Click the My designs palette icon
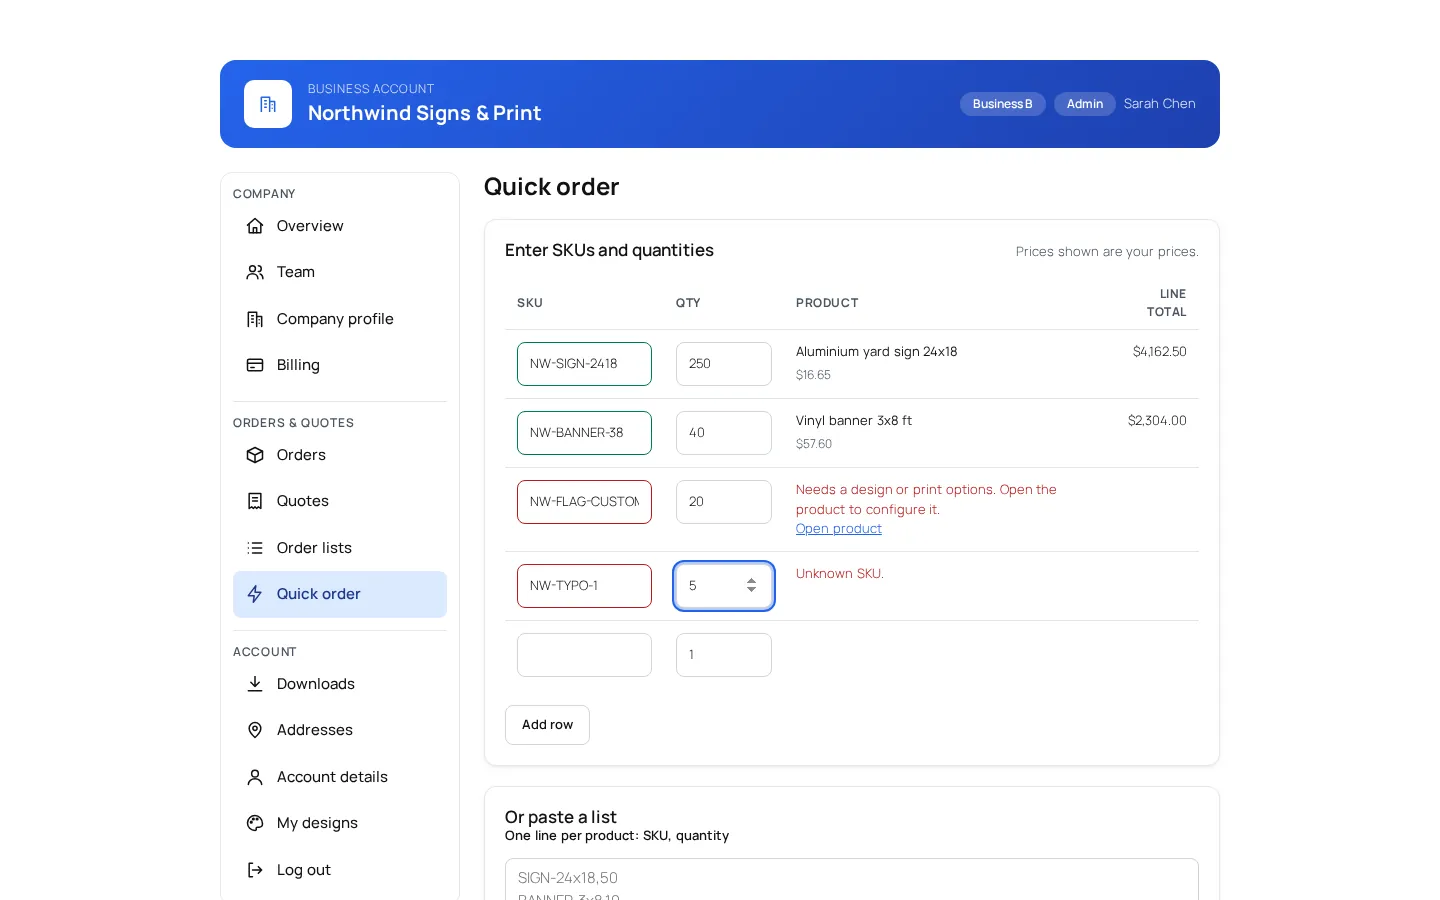1440x900 pixels. [255, 823]
